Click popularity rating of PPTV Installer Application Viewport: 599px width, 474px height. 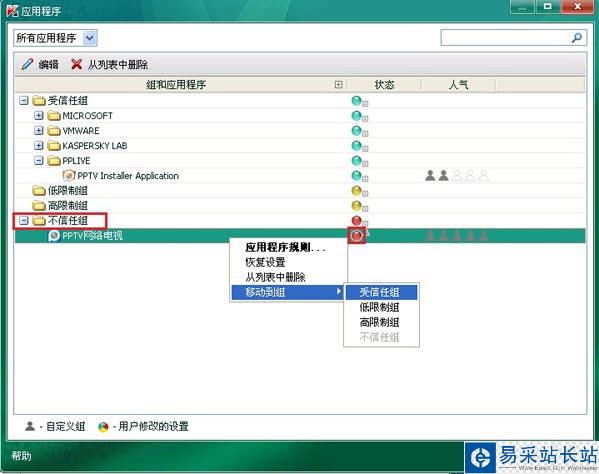(x=457, y=176)
